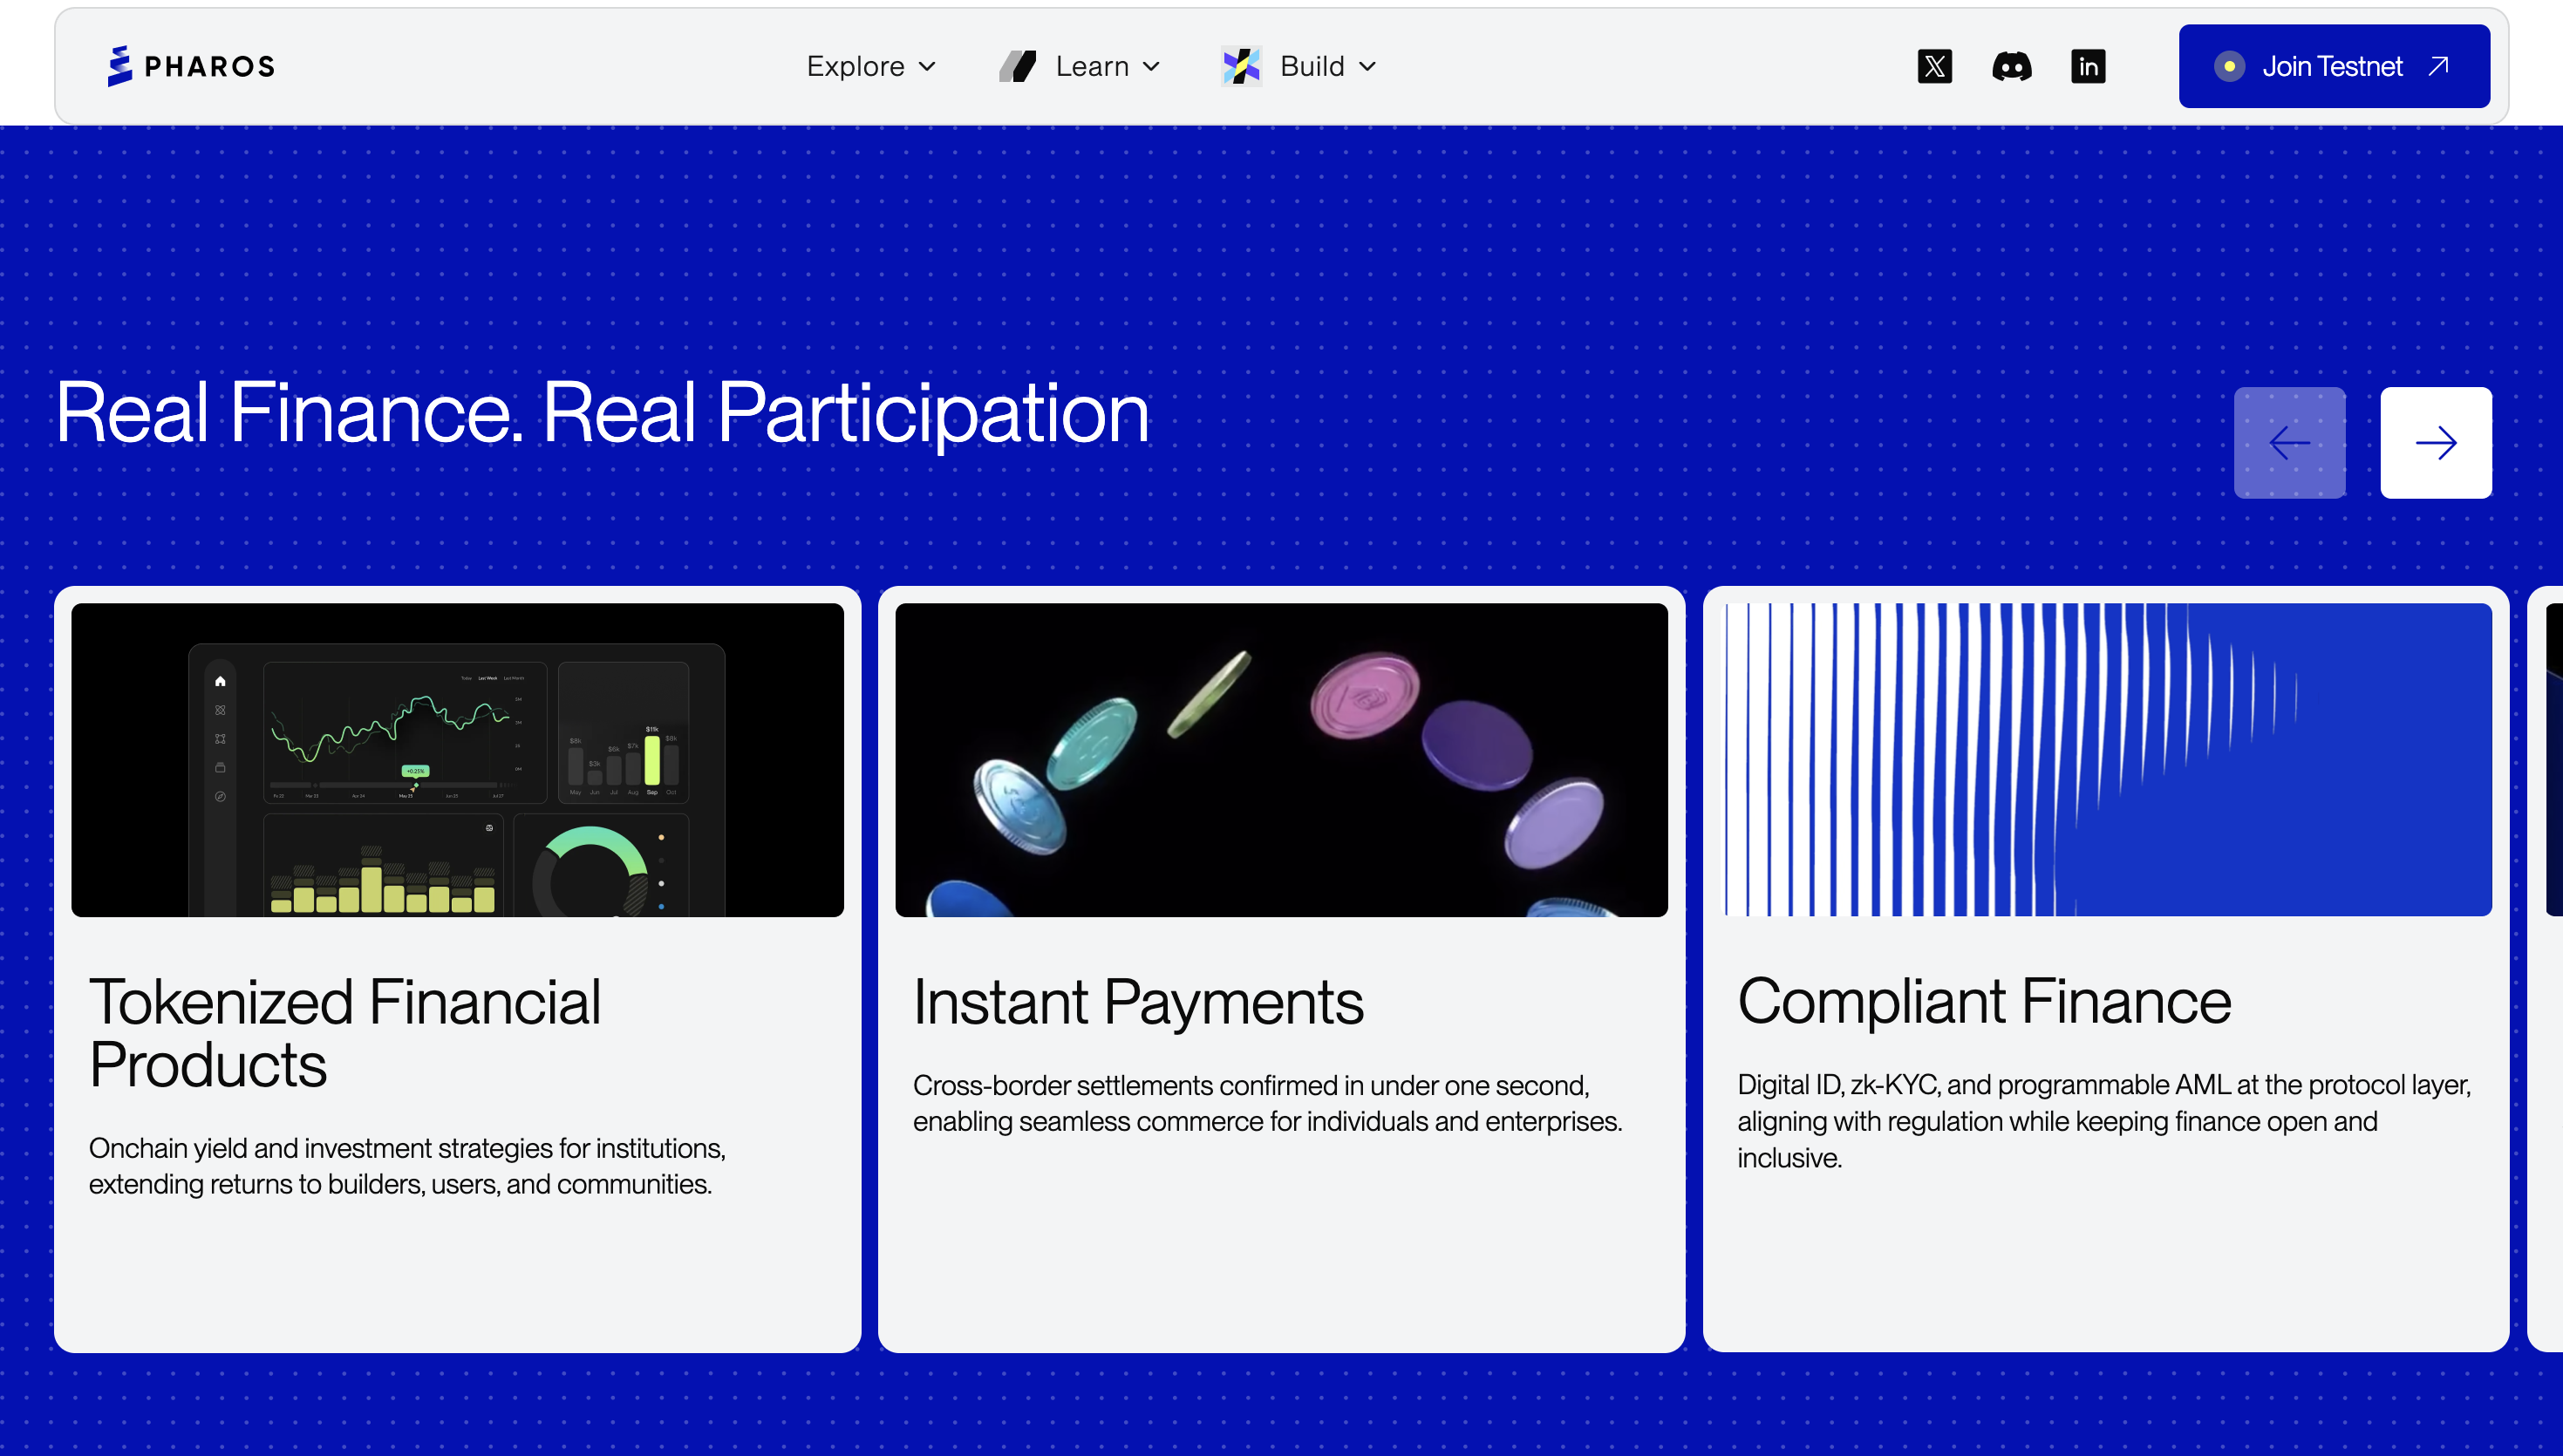Open the Tokenized Financial Products dashboard thumbnail
Viewport: 2563px width, 1456px height.
tap(457, 760)
